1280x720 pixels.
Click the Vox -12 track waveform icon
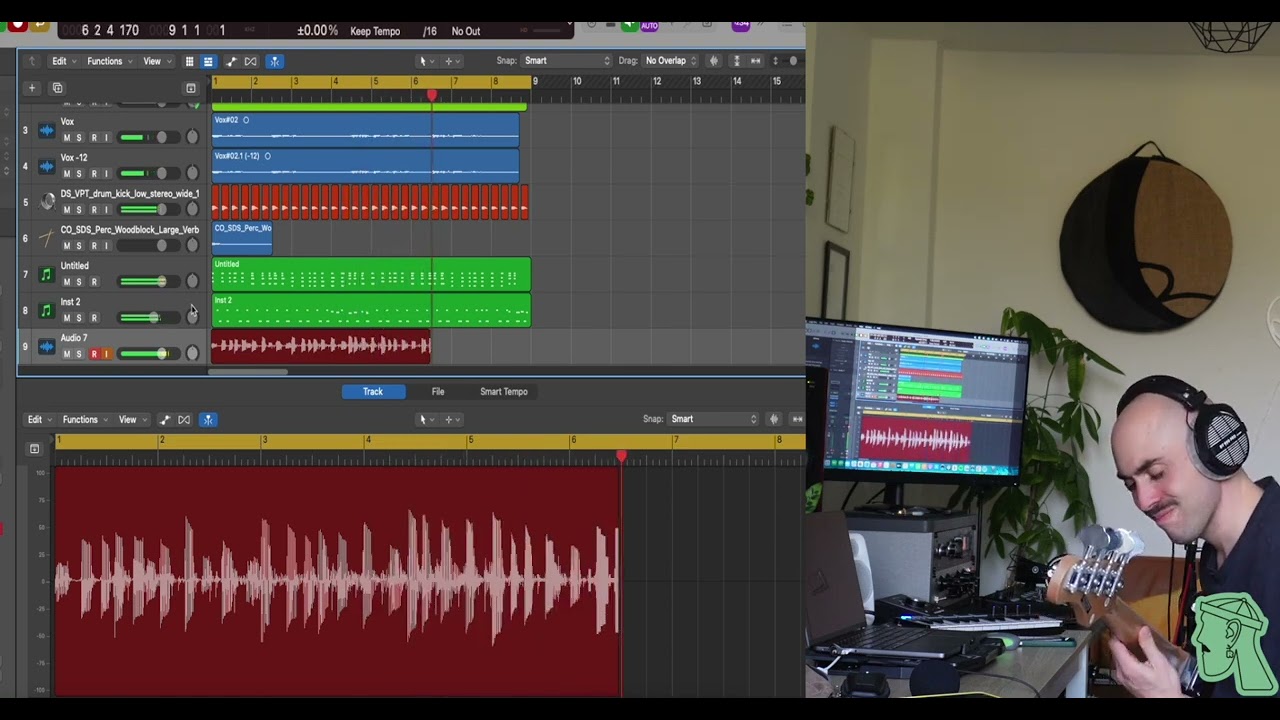pos(46,166)
